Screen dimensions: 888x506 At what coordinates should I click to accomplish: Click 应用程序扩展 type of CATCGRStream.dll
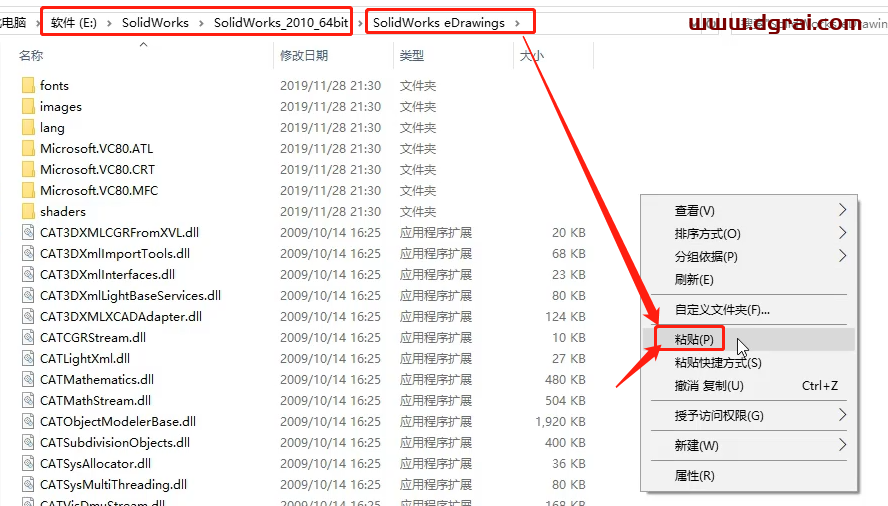pos(436,338)
